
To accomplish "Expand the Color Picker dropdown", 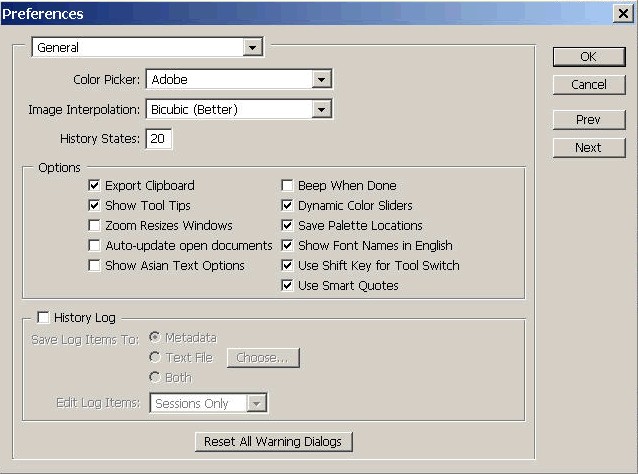I will [x=321, y=79].
